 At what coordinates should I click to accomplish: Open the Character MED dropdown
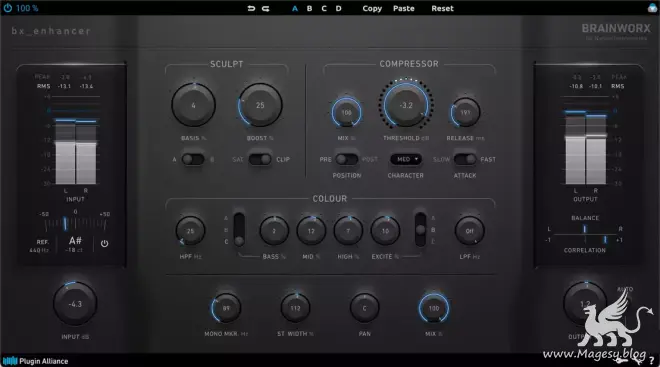406,159
